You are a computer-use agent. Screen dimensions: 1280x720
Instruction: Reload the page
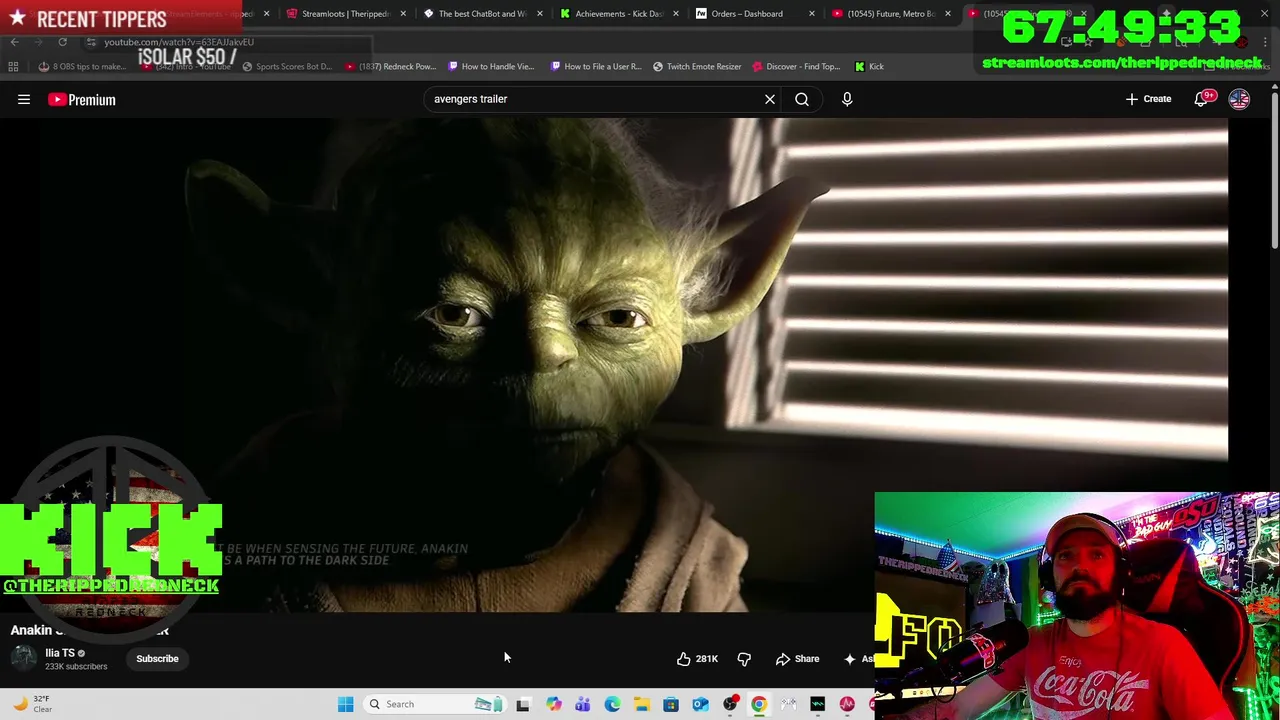[62, 42]
